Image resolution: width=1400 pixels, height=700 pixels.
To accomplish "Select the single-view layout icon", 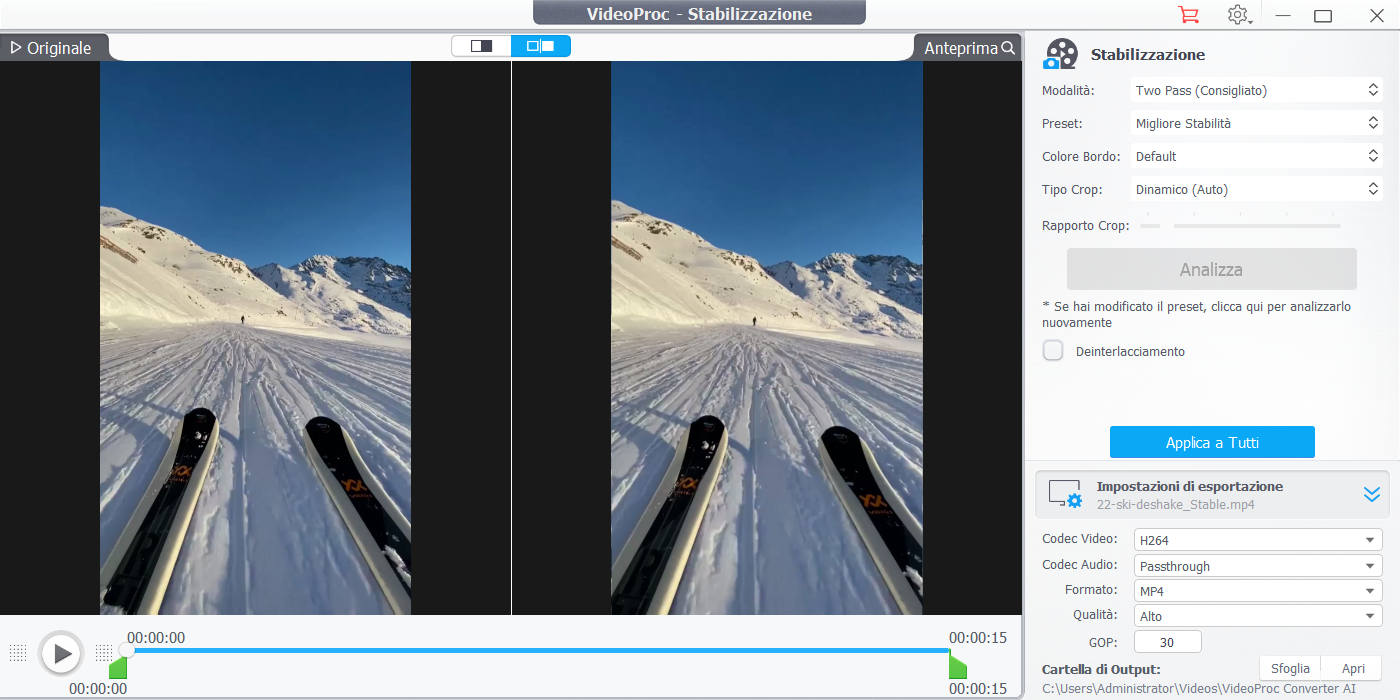I will click(481, 46).
